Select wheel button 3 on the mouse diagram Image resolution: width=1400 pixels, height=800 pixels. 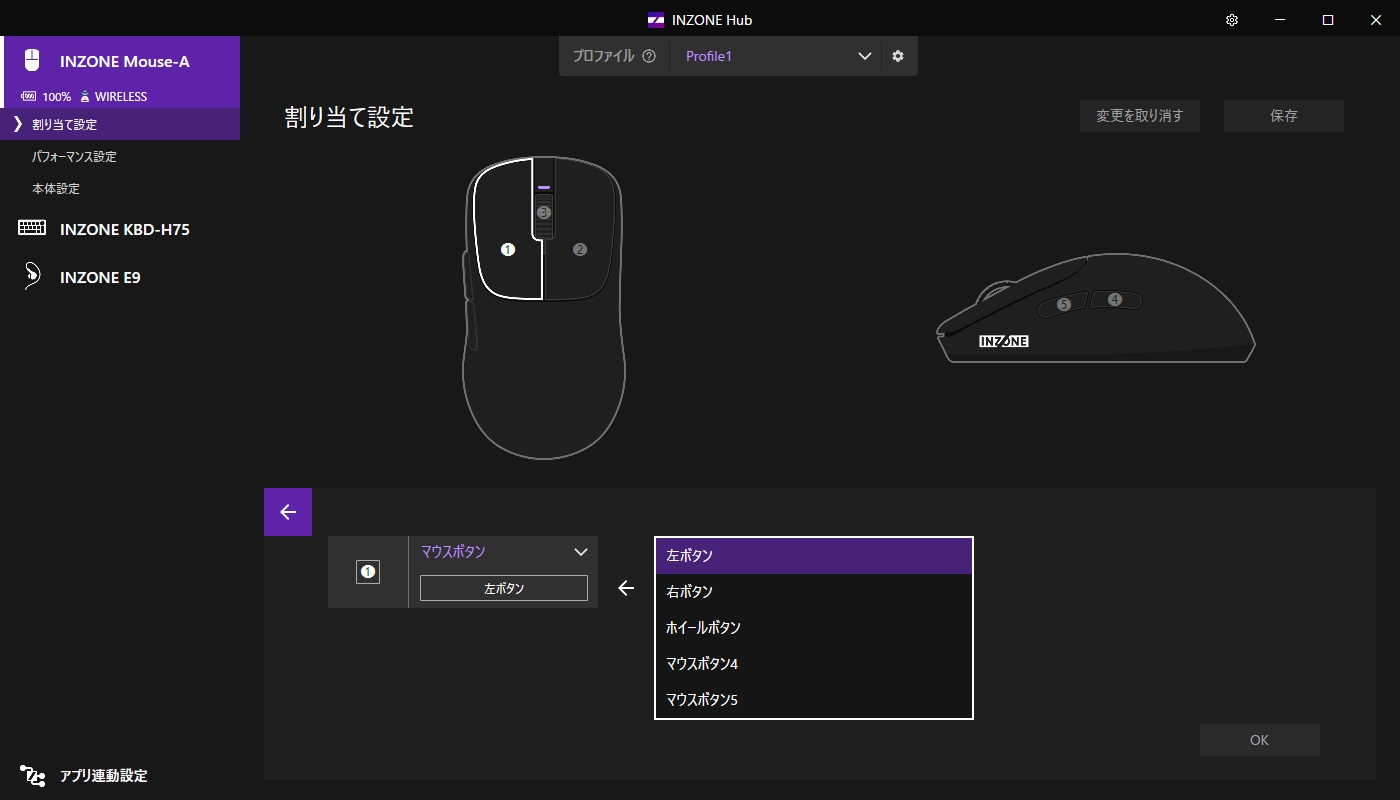tap(544, 212)
